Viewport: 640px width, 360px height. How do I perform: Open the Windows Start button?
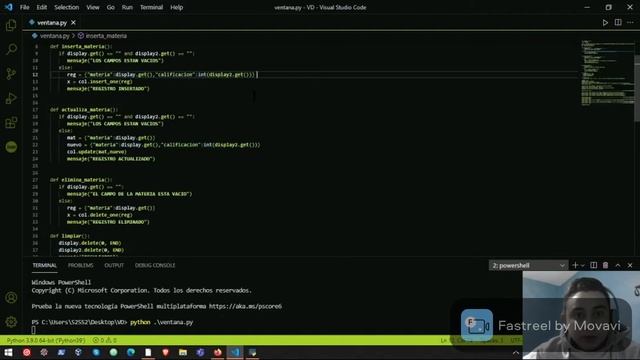coord(8,352)
